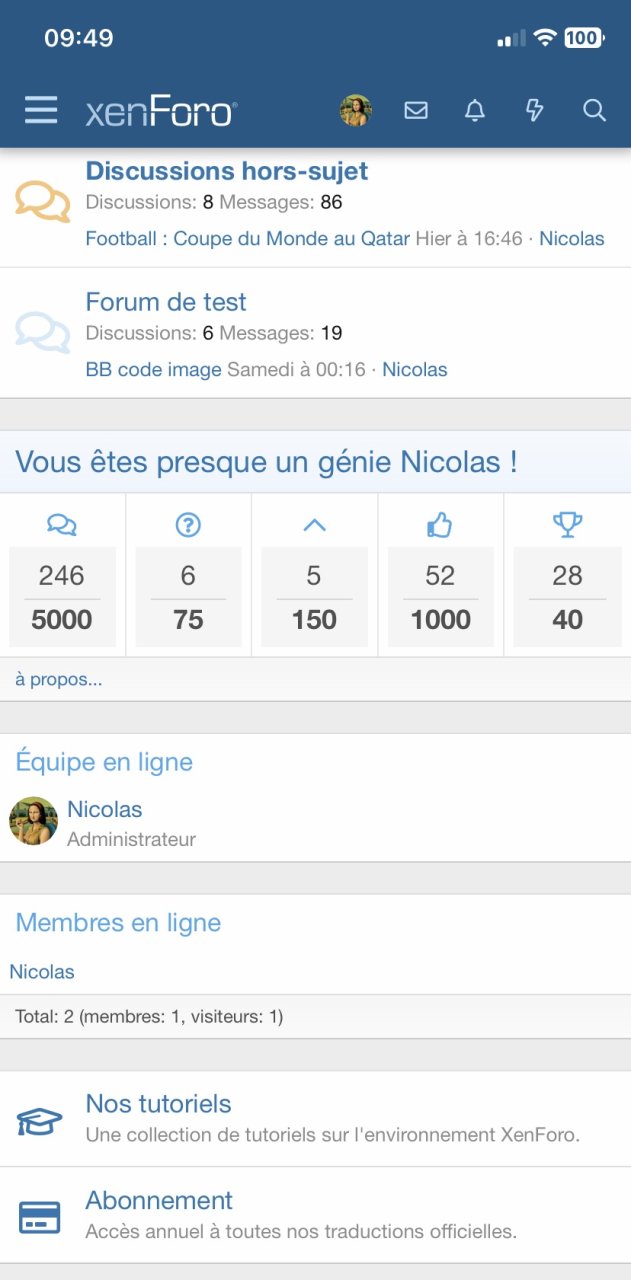Open the hamburger navigation menu
The image size is (631, 1280).
tap(41, 110)
